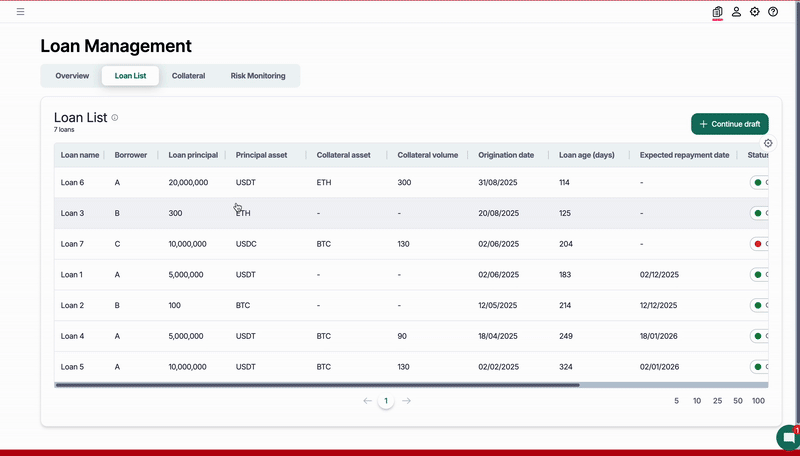
Task: Show 100 rows per page
Action: tap(758, 401)
